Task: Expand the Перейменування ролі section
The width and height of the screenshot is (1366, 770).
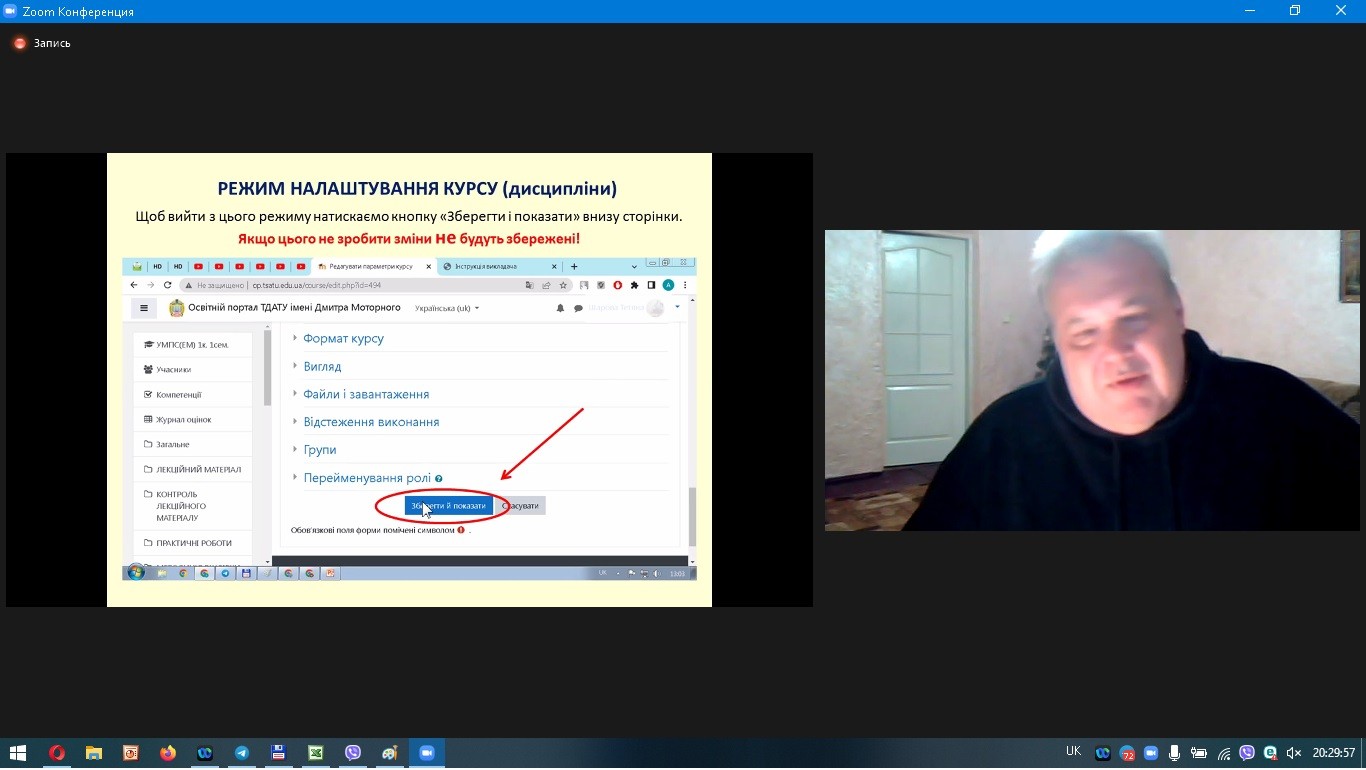Action: (x=367, y=478)
